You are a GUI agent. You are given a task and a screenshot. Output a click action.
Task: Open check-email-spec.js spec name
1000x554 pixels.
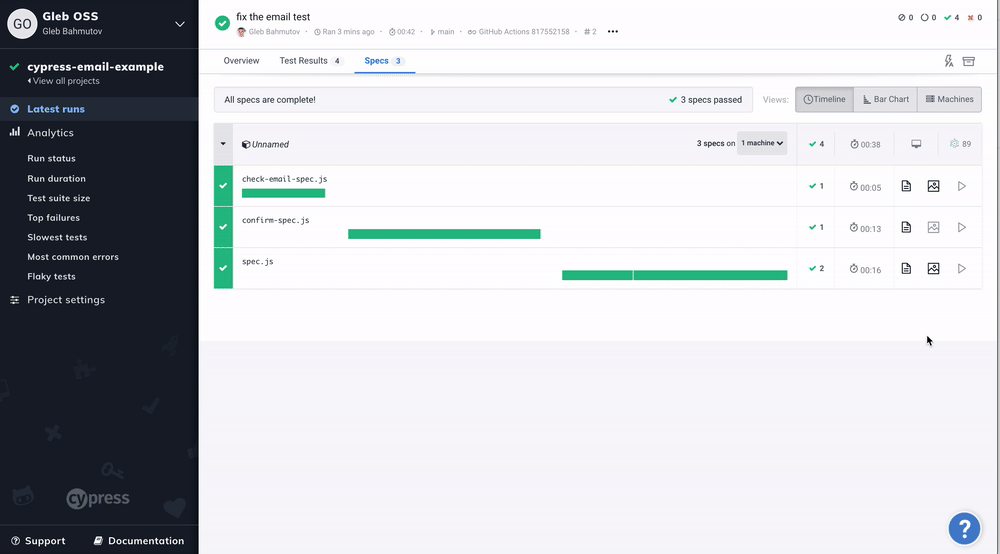click(284, 179)
